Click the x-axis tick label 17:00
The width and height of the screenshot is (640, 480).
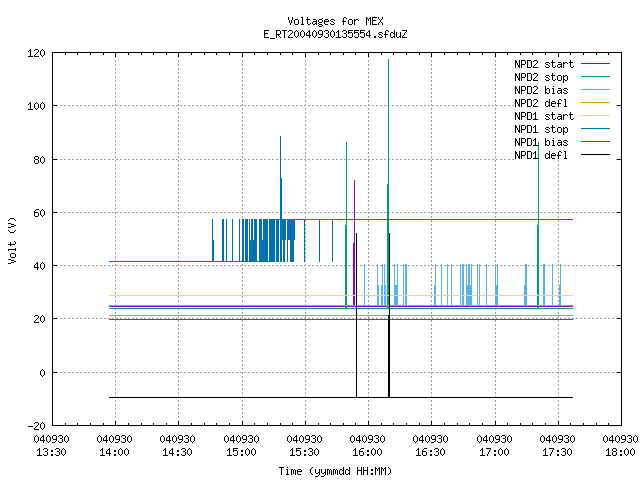tap(494, 453)
